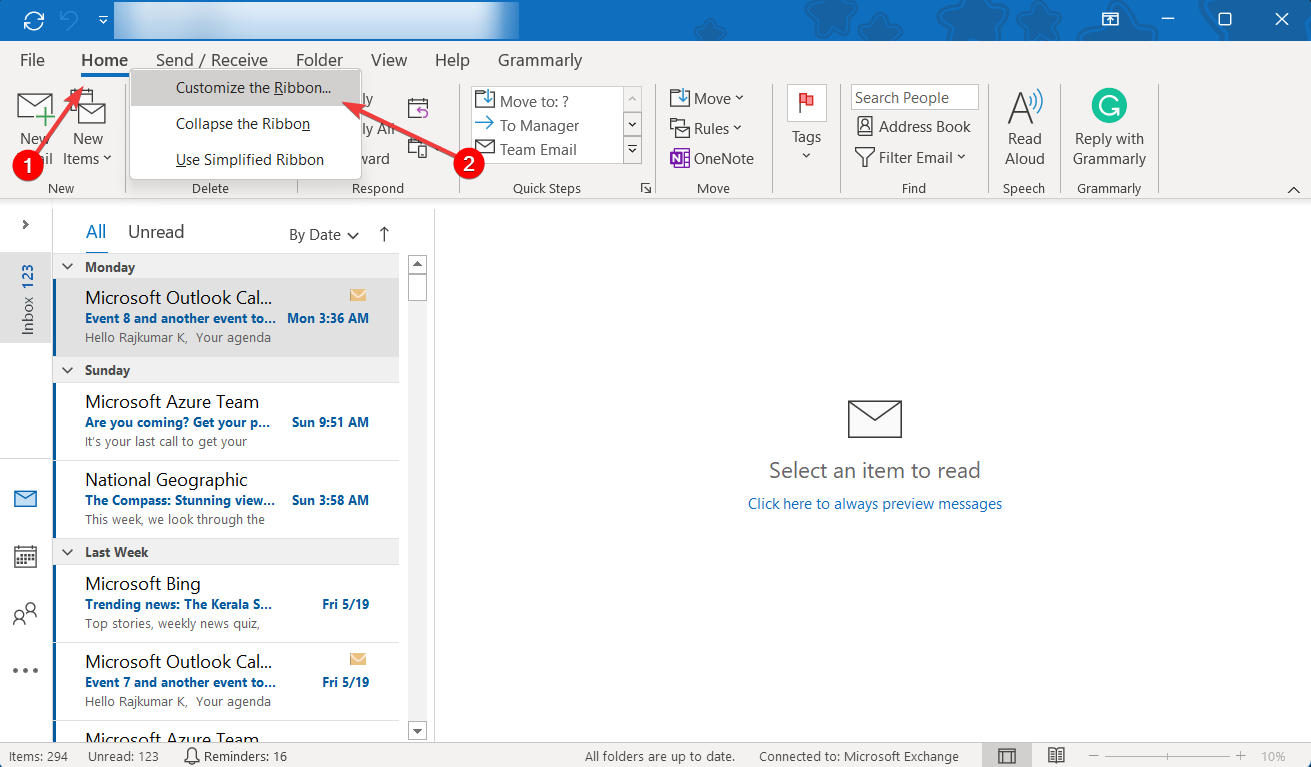Screen dimensions: 1311x767
Task: Select the To Manager quick step
Action: [546, 125]
